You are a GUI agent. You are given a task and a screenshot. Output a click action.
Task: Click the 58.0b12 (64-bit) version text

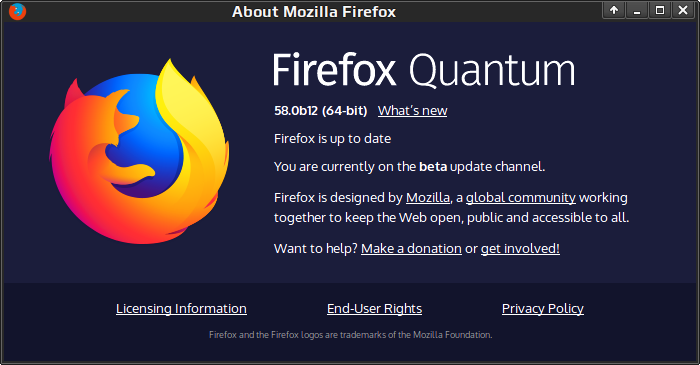321,111
